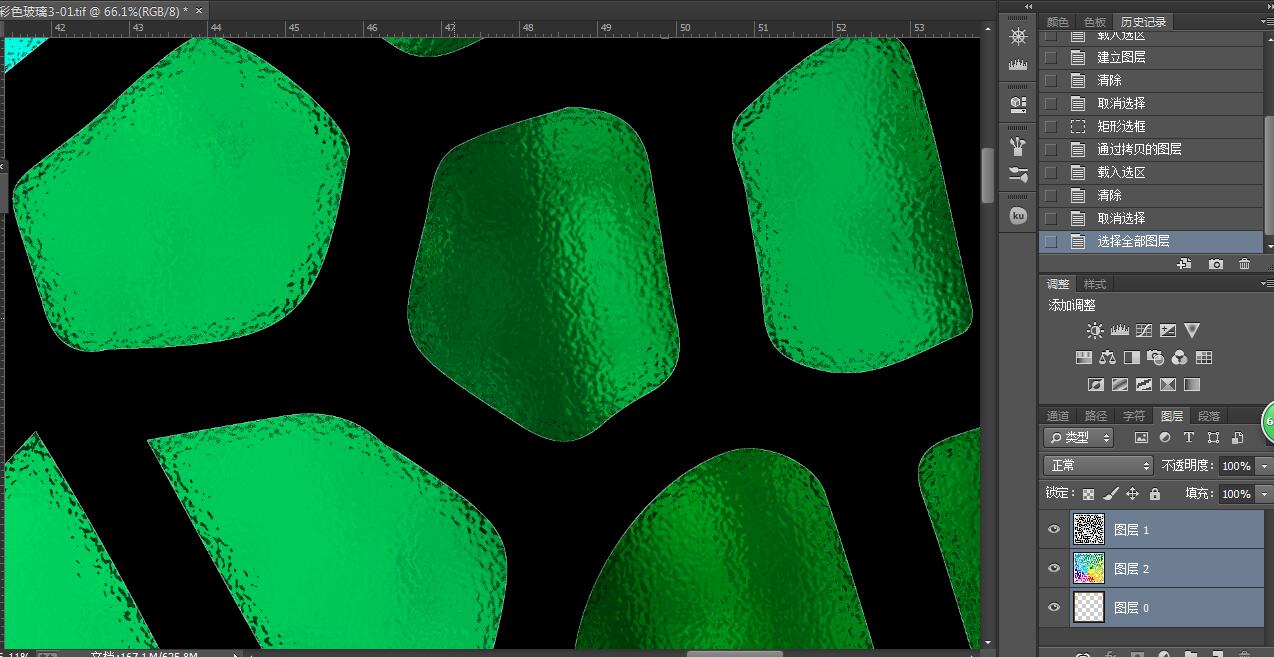Open the 3D properties cube icon in dock
Image resolution: width=1274 pixels, height=657 pixels.
[1018, 103]
